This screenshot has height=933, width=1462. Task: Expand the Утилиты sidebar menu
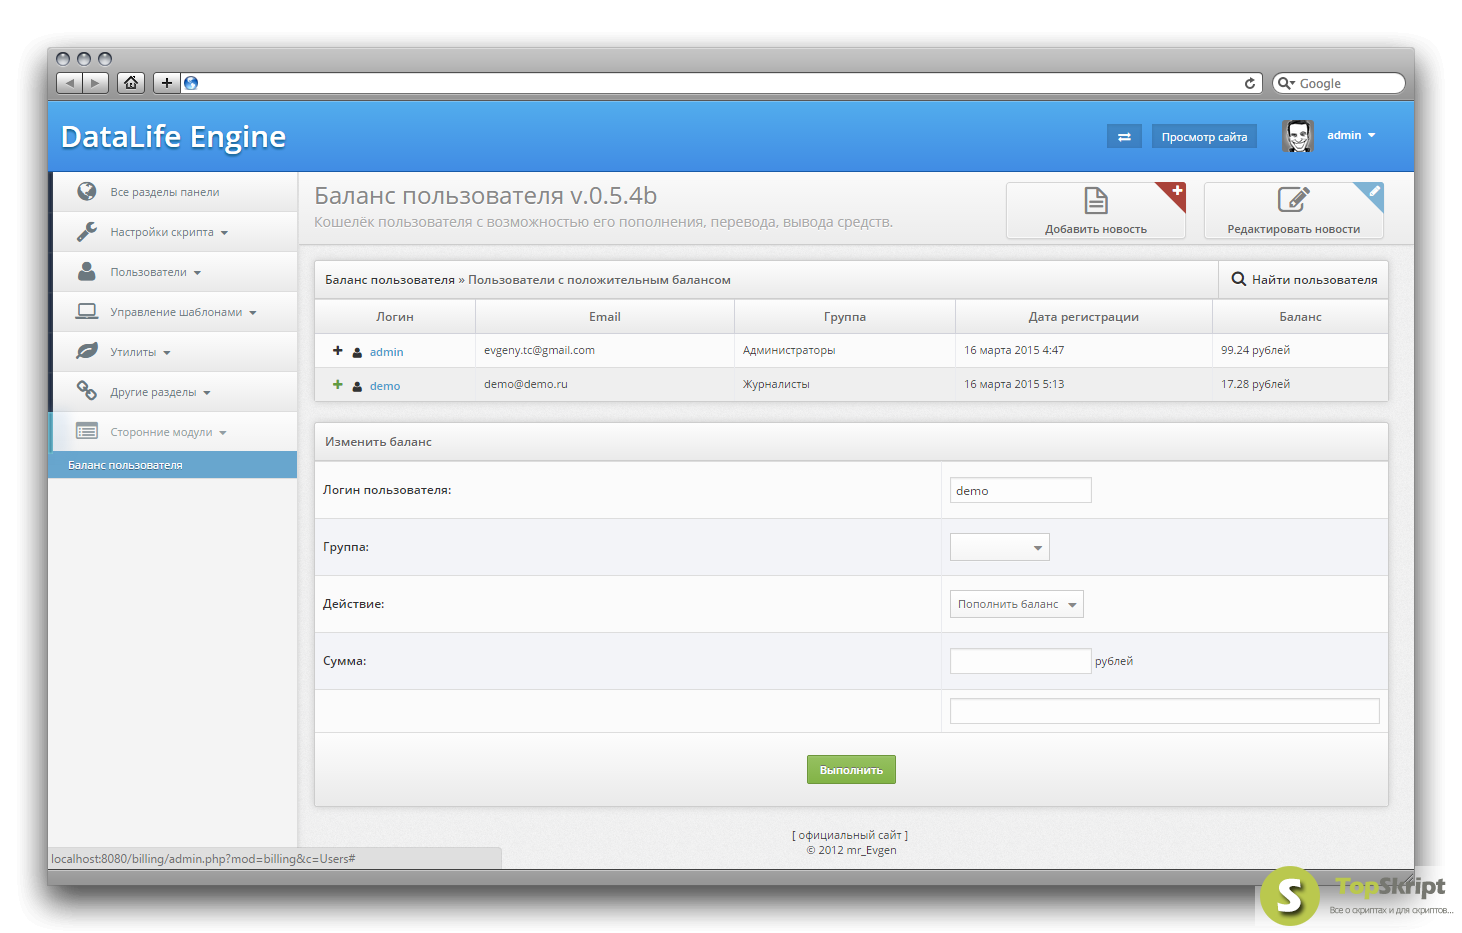tap(167, 353)
